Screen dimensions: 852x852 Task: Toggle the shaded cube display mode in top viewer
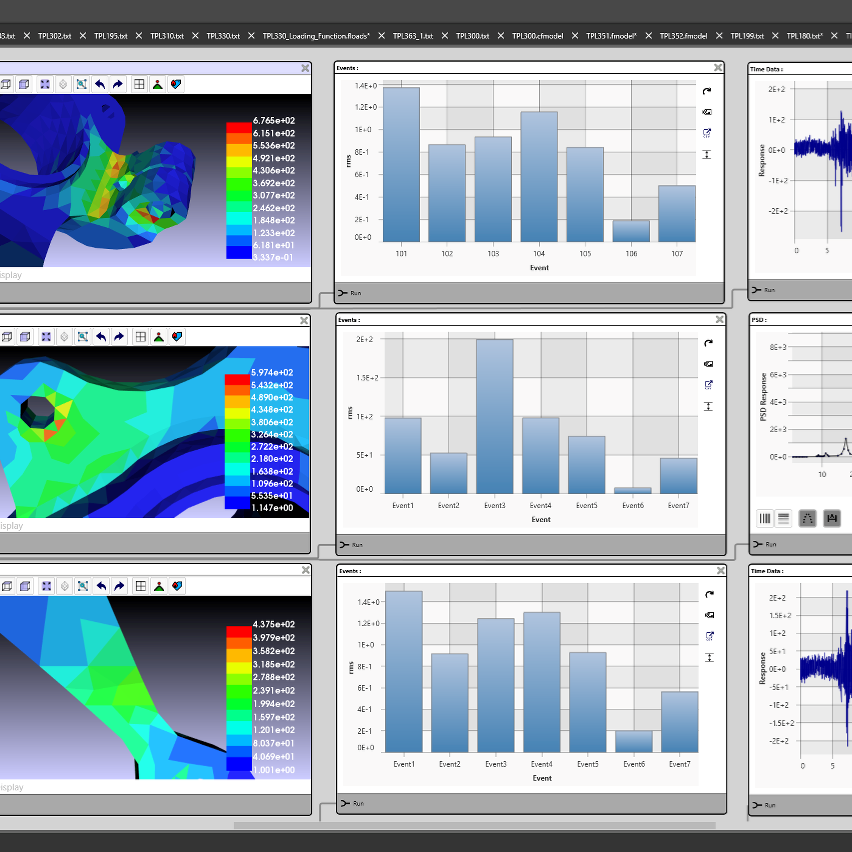25,85
